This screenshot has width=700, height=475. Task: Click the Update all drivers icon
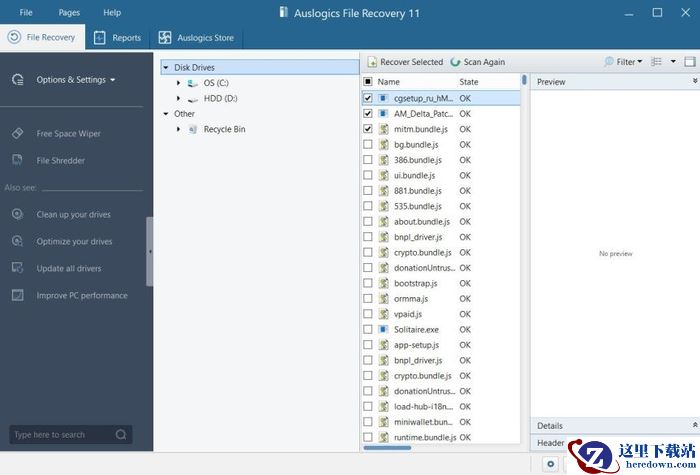(17, 268)
